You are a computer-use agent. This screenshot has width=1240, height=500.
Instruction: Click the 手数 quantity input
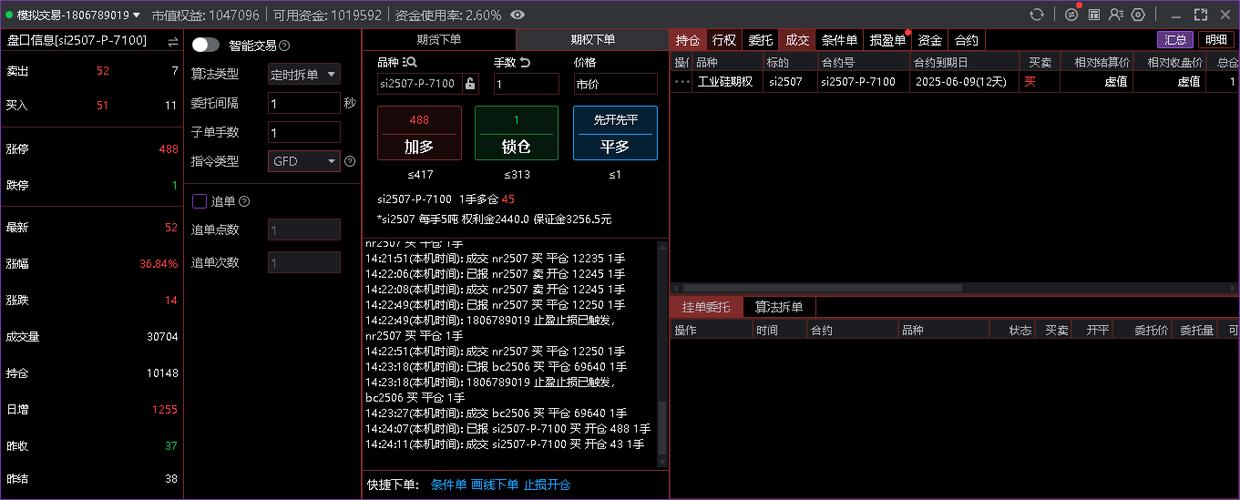tap(526, 84)
